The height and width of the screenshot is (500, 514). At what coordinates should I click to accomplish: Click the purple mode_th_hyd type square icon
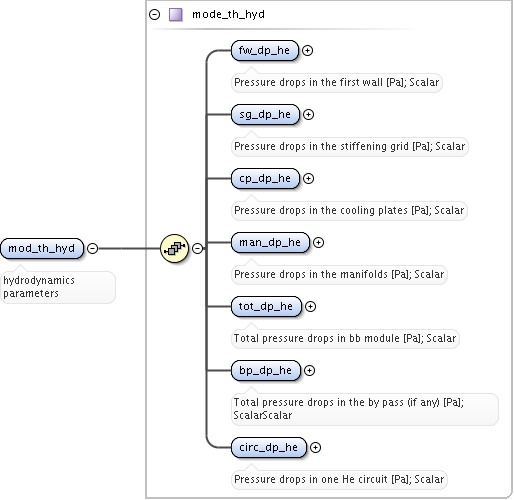click(175, 15)
